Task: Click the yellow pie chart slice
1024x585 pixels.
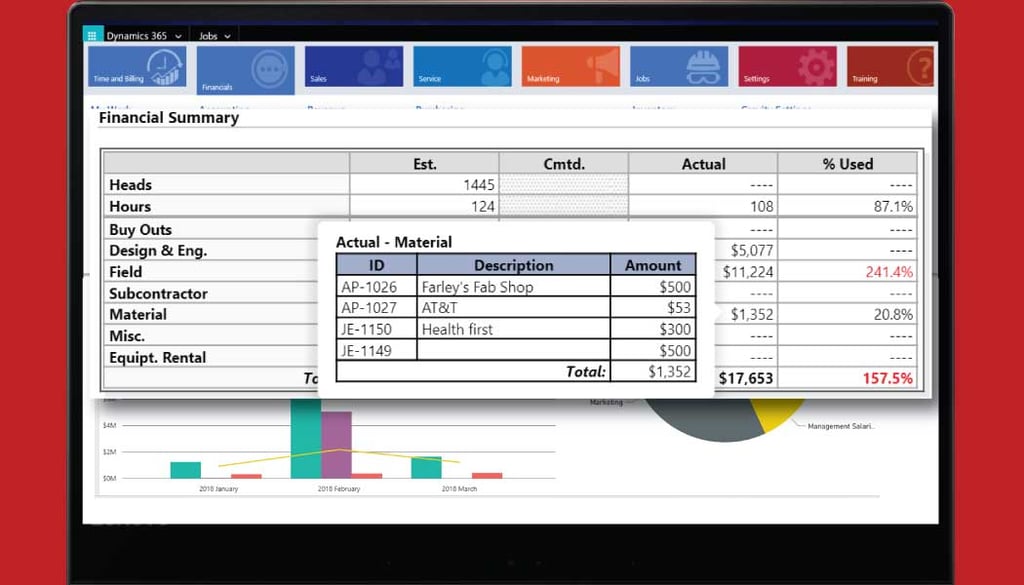Action: 777,414
